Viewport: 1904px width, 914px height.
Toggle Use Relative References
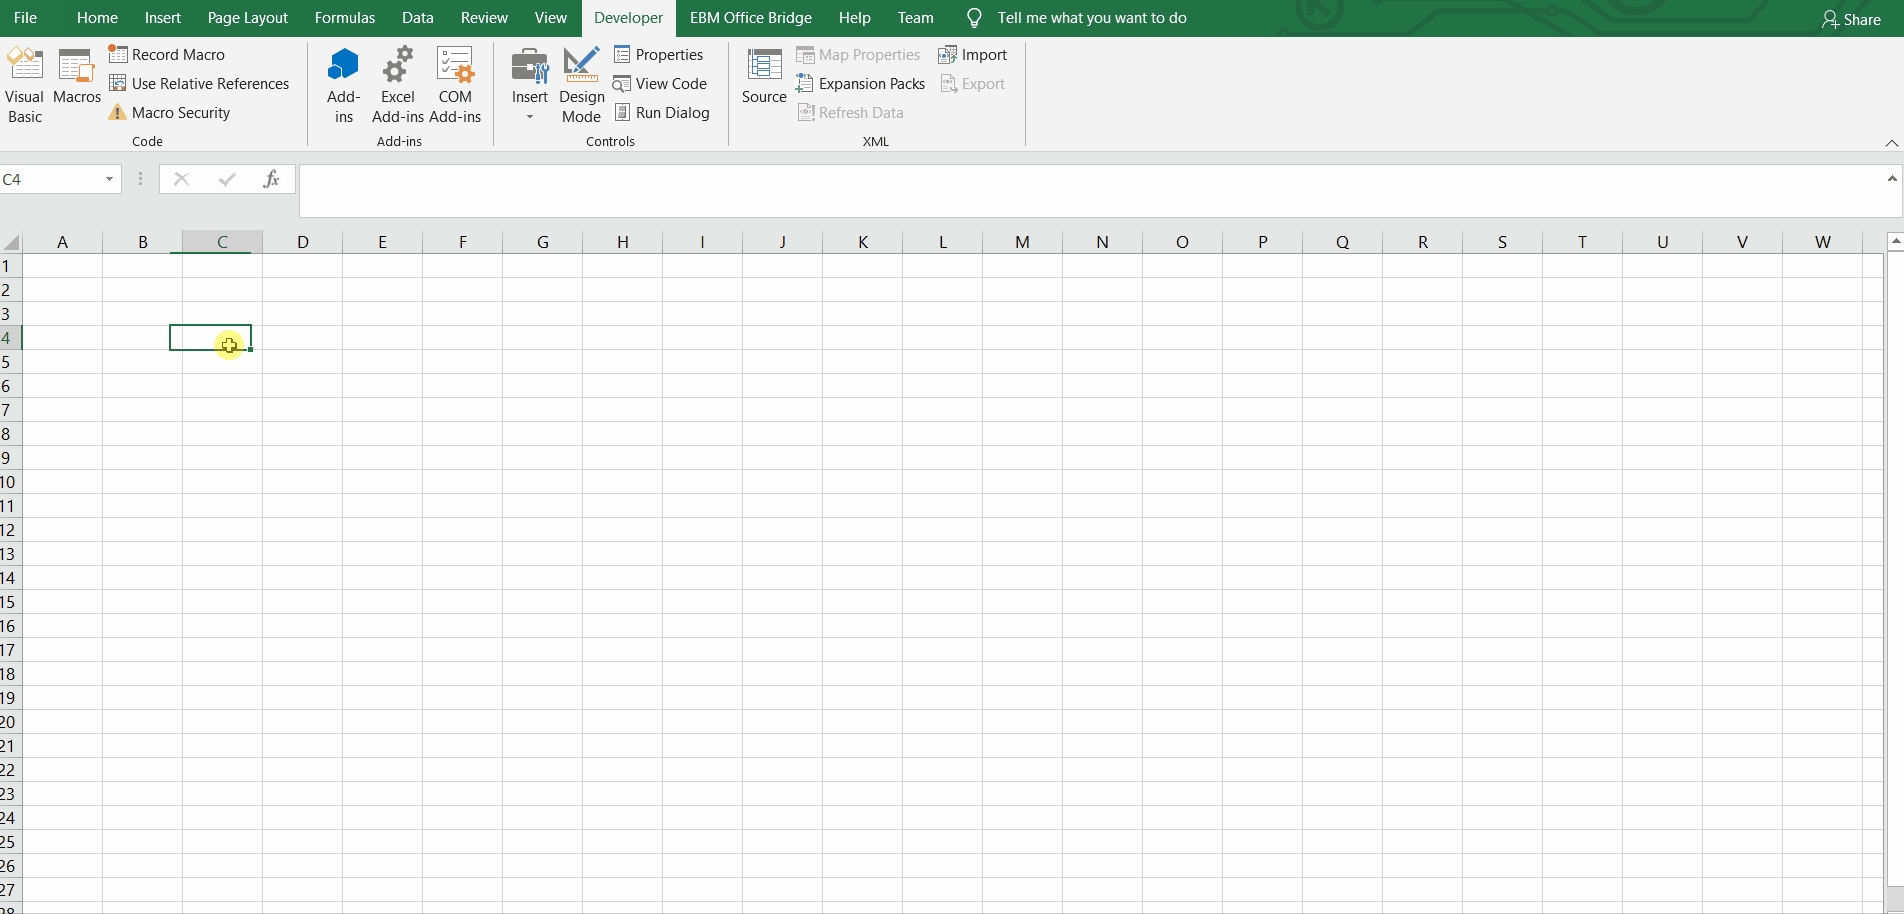200,83
